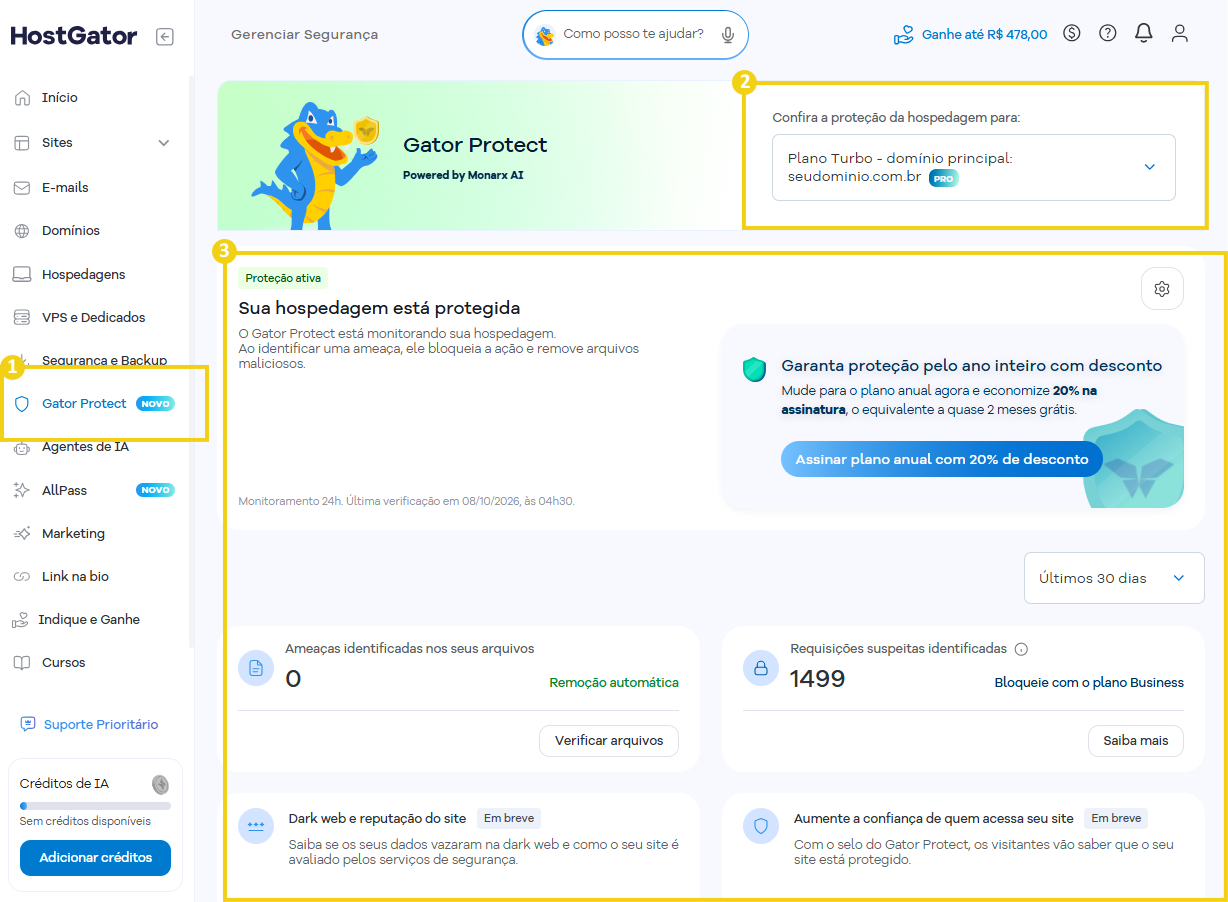Open notifications bell icon
Viewport: 1228px width, 902px height.
1144,33
